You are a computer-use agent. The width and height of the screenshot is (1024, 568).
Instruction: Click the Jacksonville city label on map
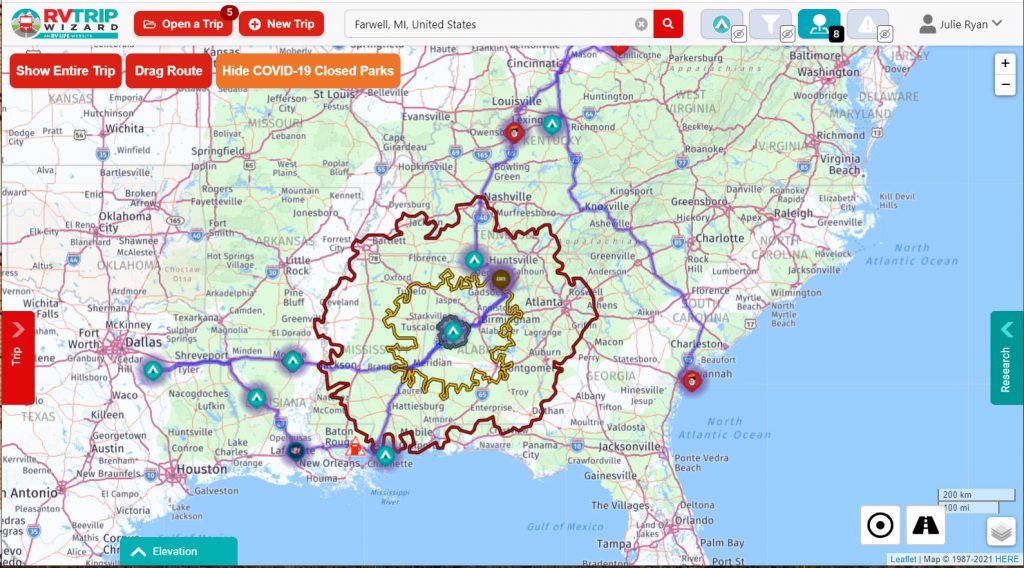(x=629, y=447)
